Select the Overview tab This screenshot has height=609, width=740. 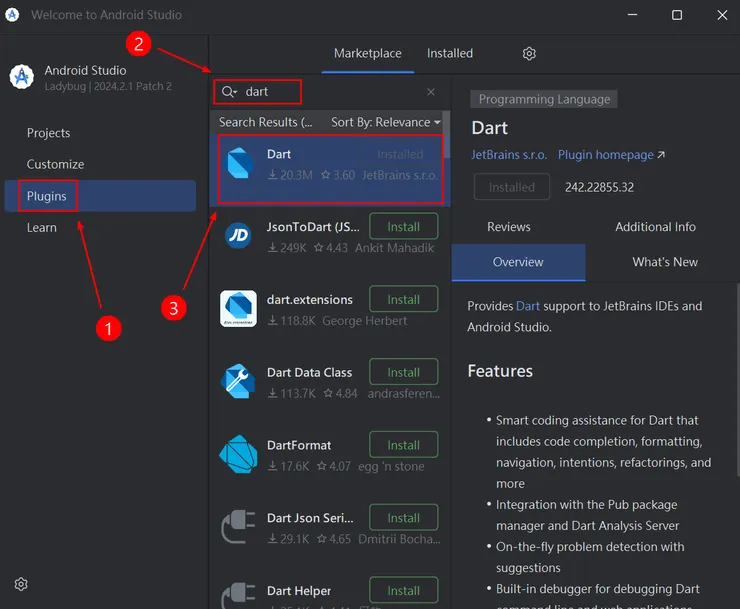[518, 262]
